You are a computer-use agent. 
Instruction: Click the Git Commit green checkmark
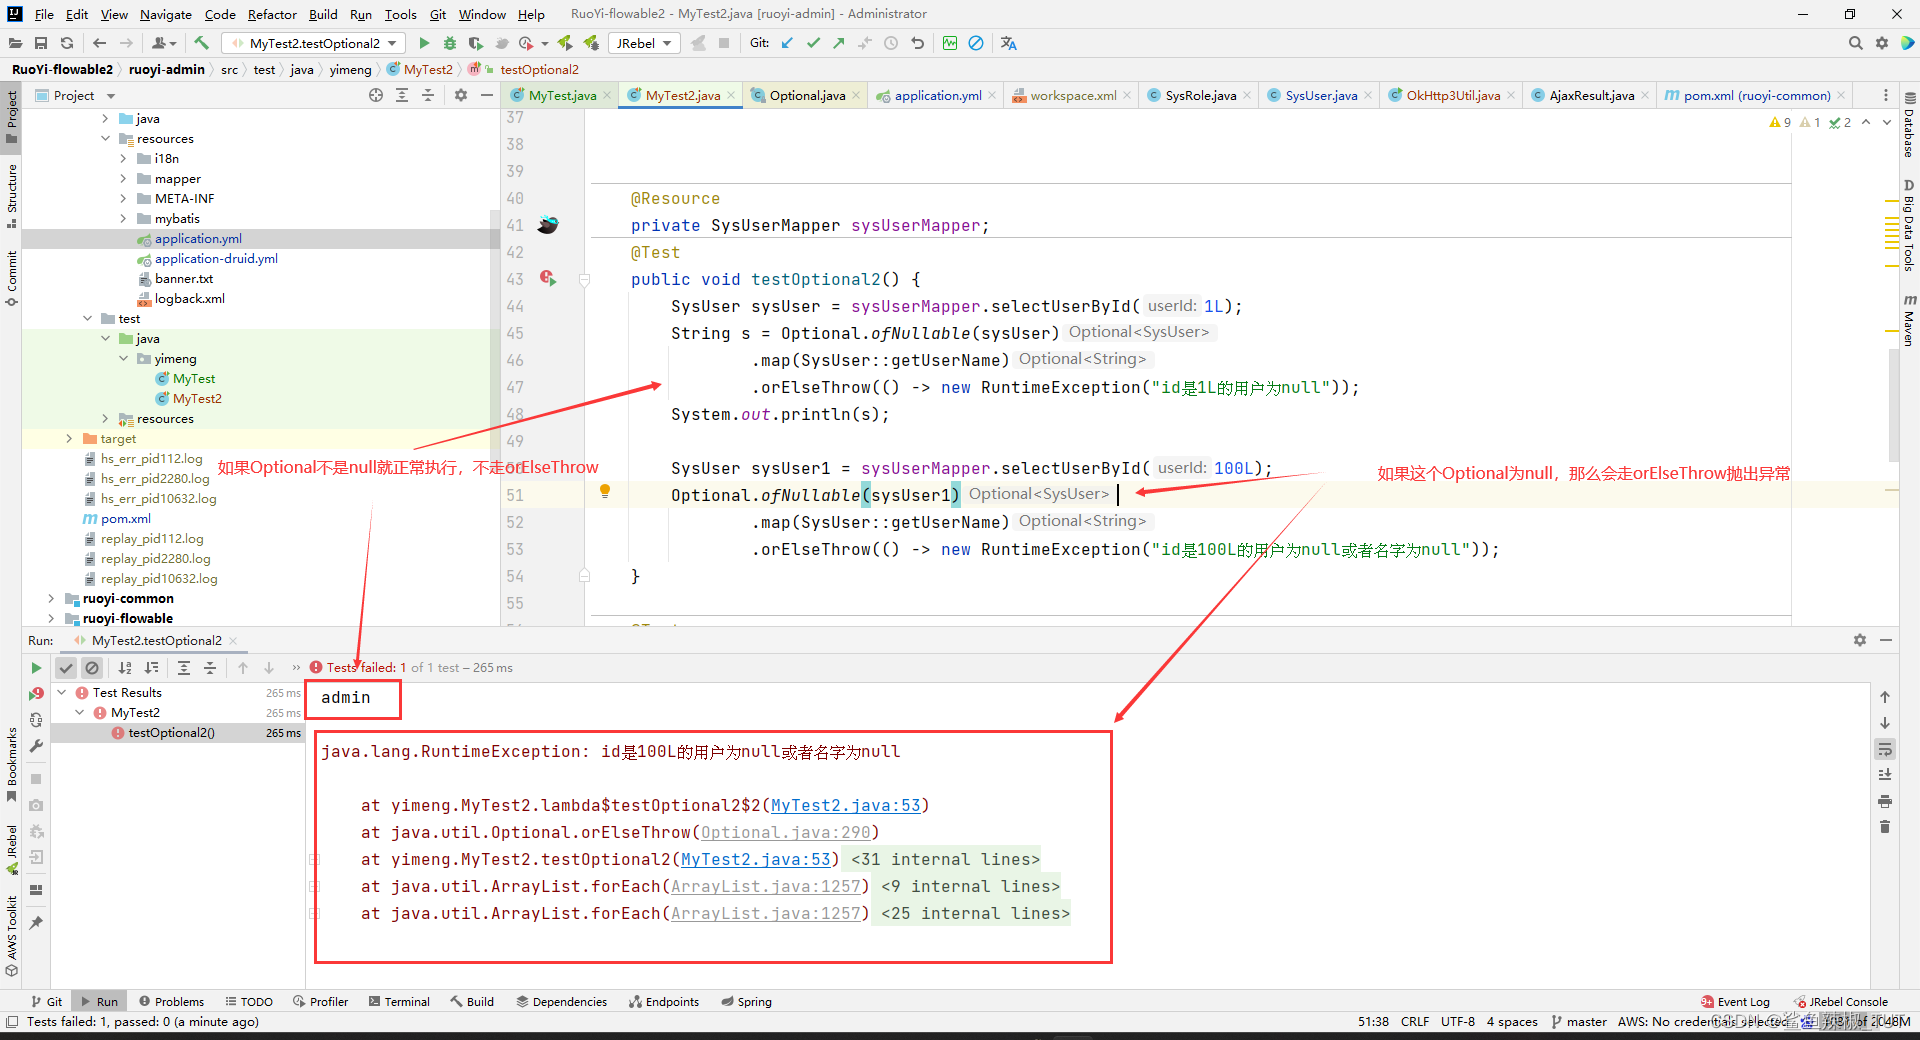pos(813,43)
